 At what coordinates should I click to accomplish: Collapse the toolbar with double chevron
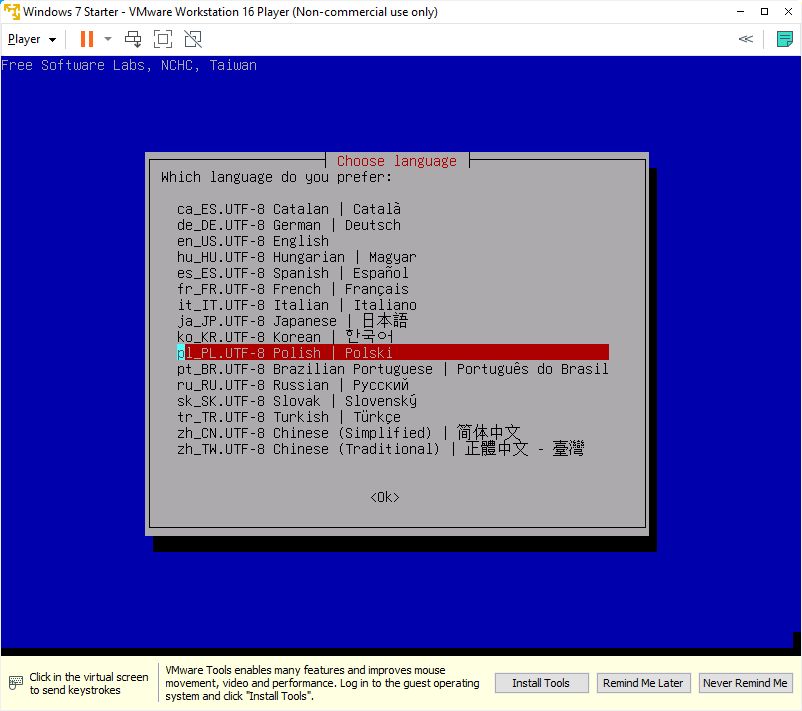coord(745,39)
